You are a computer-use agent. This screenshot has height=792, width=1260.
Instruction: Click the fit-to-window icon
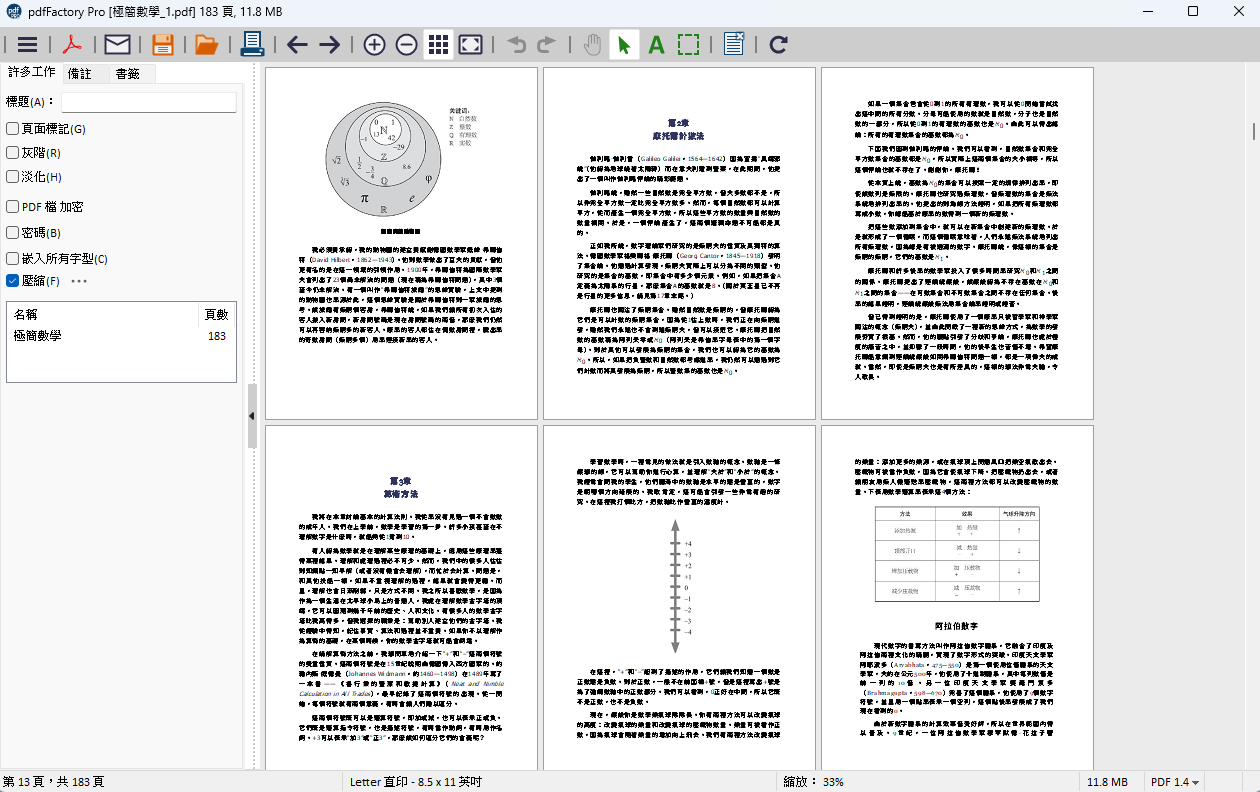471,44
